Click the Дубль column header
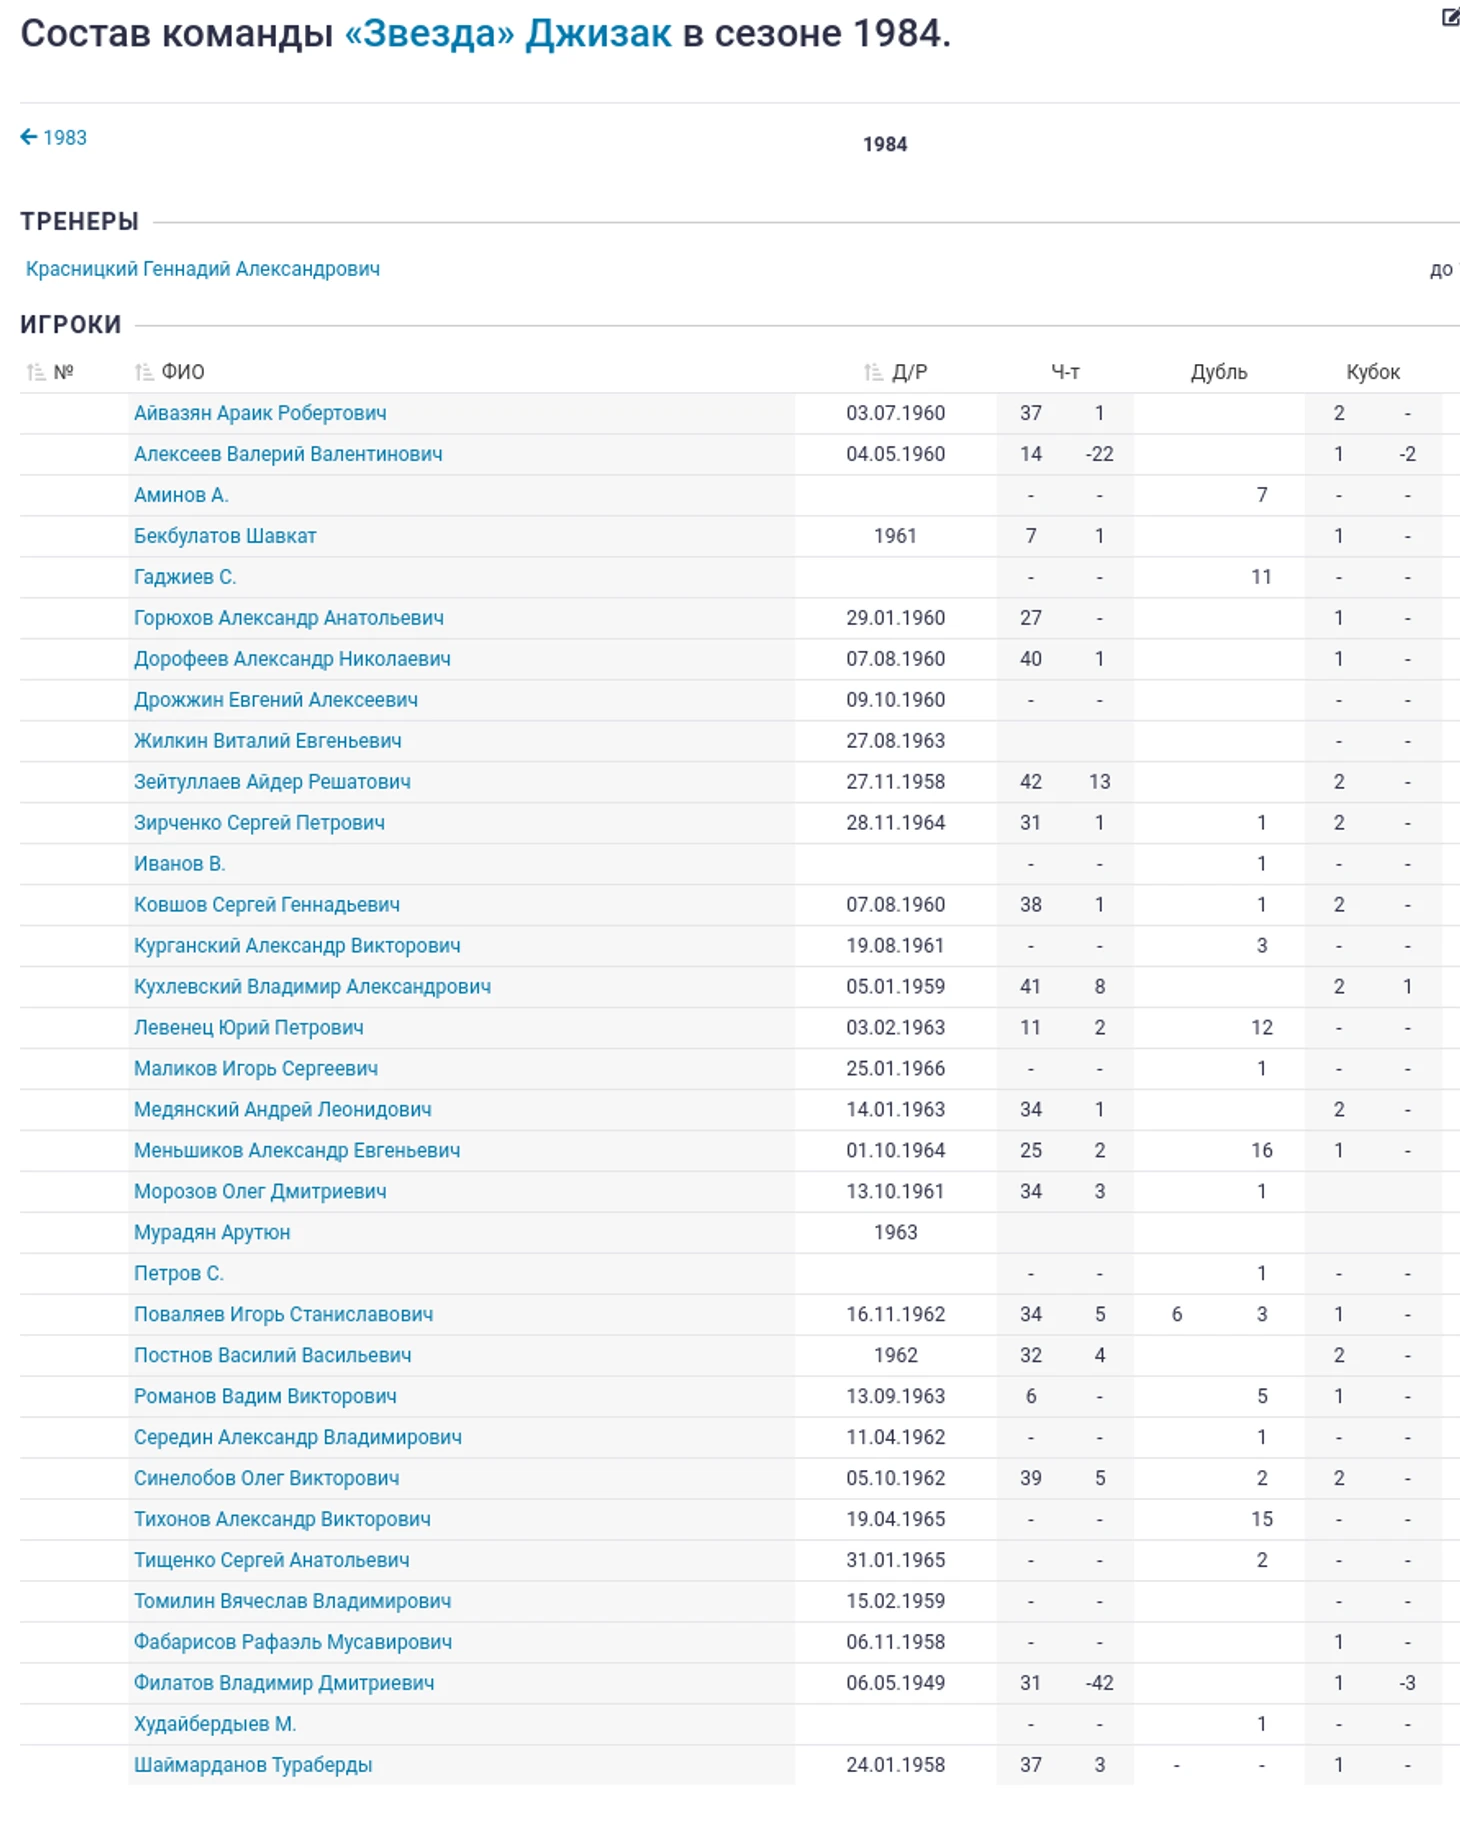1460x1843 pixels. point(1218,372)
